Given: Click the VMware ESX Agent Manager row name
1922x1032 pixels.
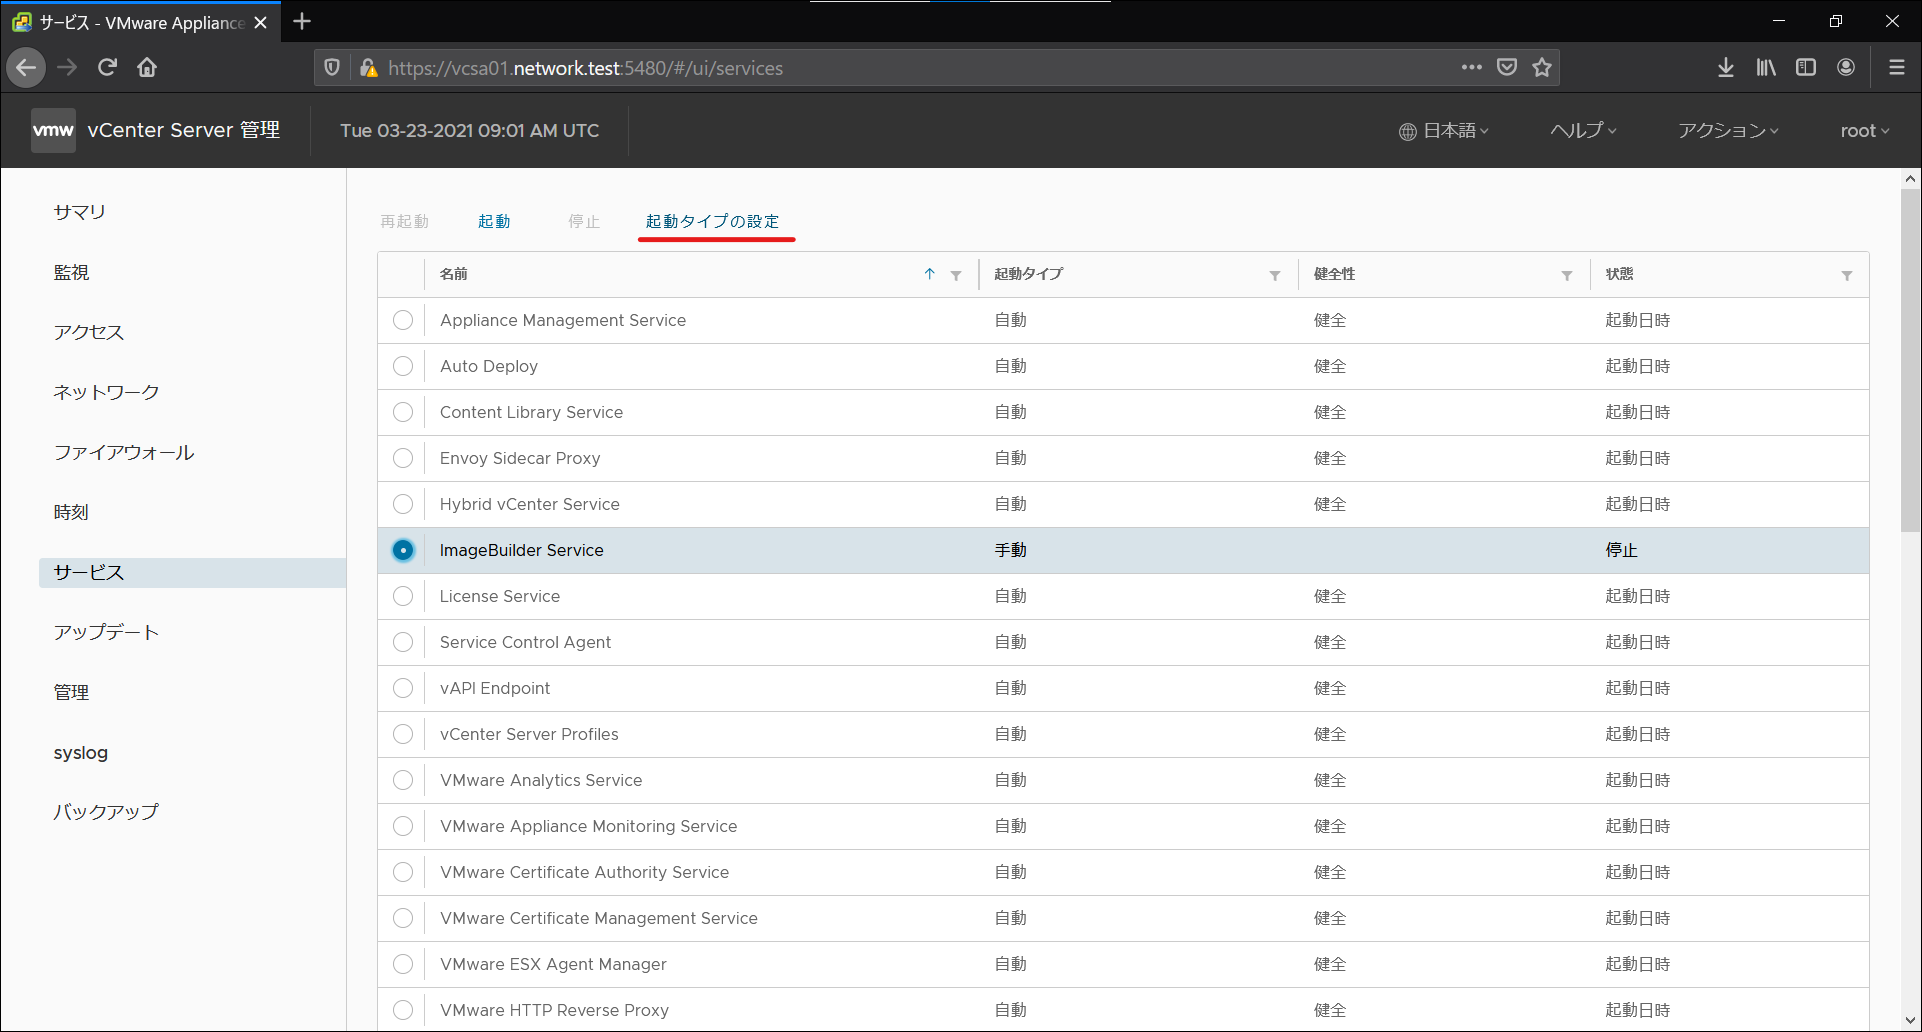Looking at the screenshot, I should coord(553,964).
